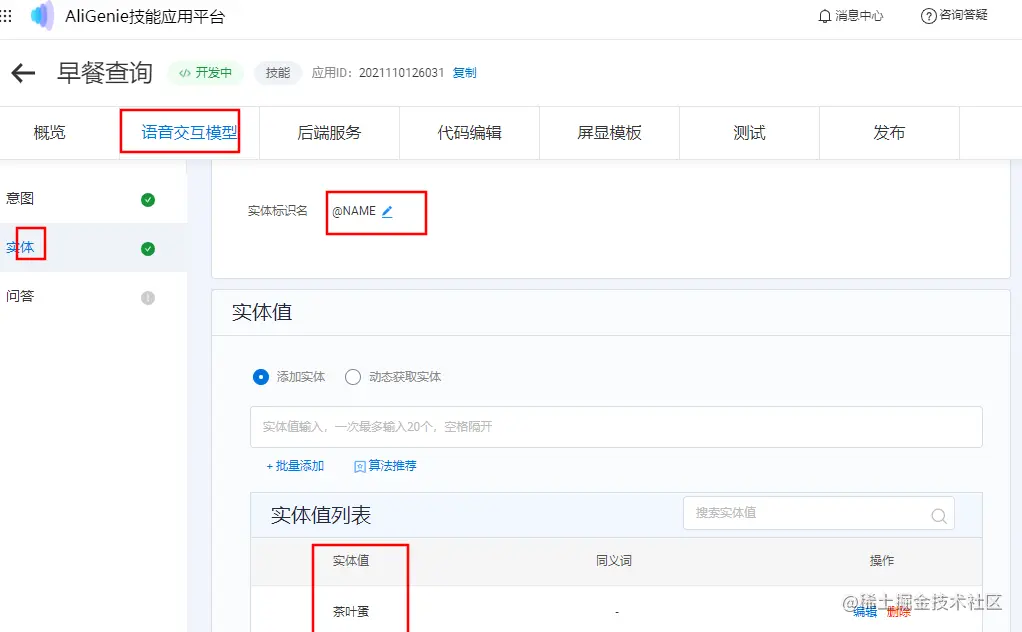Click the 茶叶蛋 entity value cell
The height and width of the screenshot is (632, 1022).
351,612
